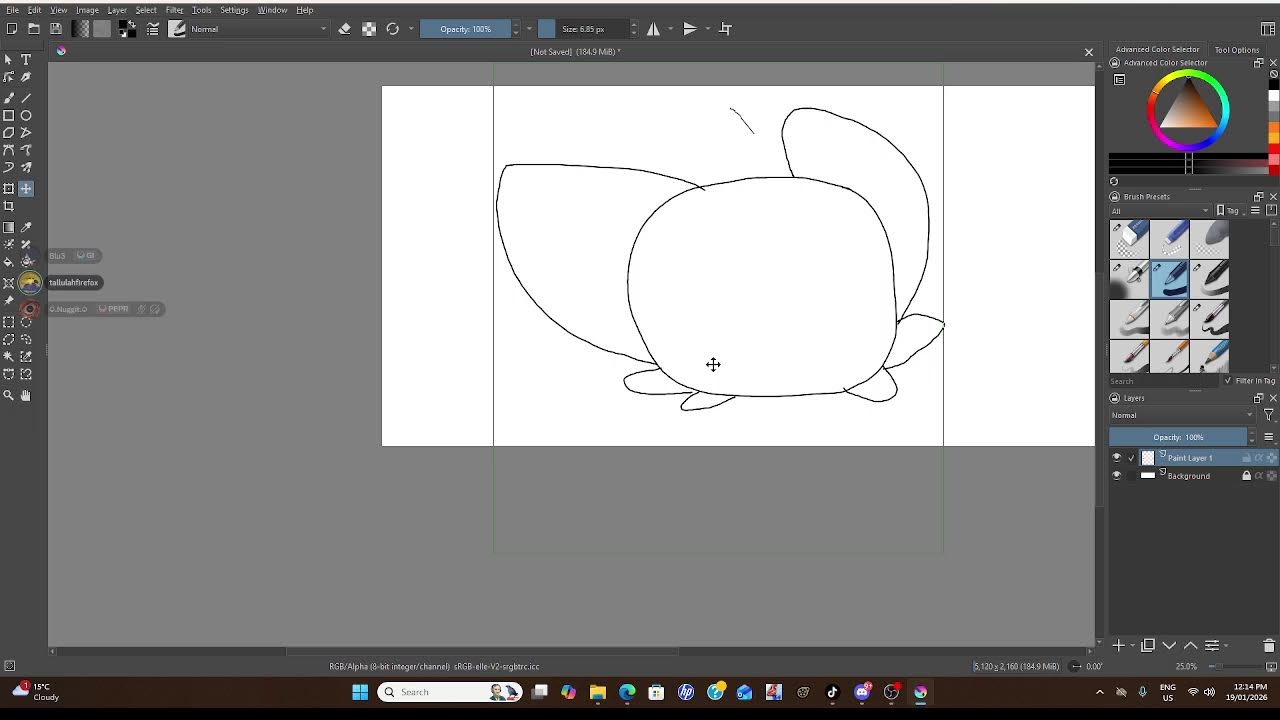Reload the original brush preset
Screen dimensions: 1280x720
click(x=393, y=29)
